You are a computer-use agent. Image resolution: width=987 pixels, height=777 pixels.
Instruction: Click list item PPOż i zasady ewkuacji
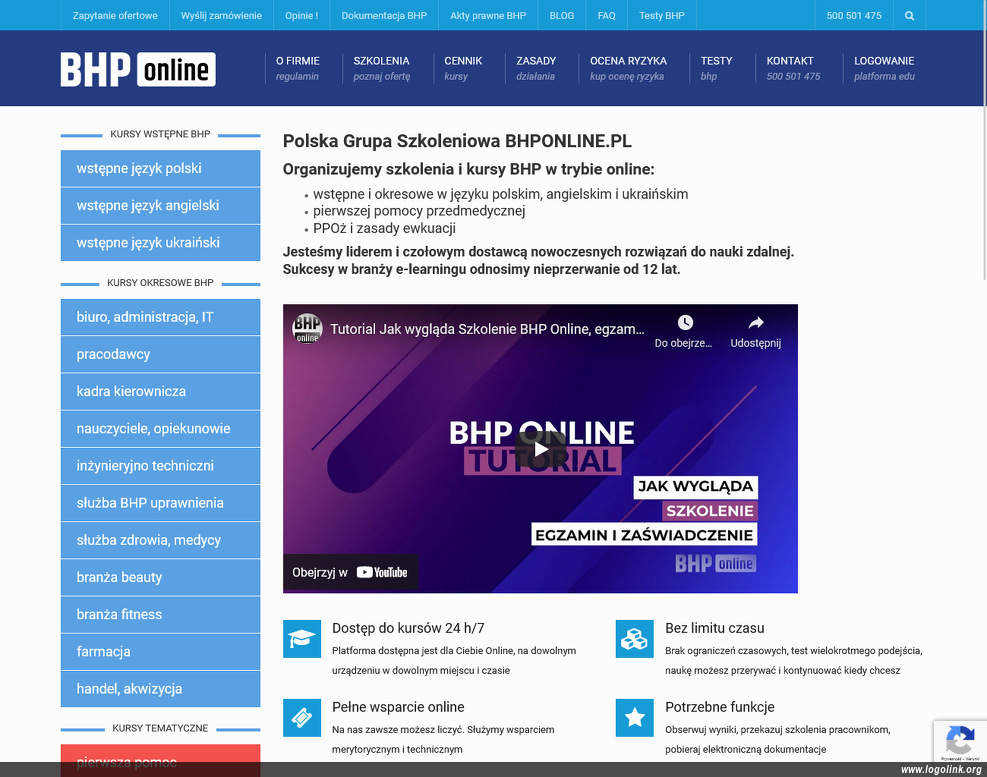tap(384, 228)
